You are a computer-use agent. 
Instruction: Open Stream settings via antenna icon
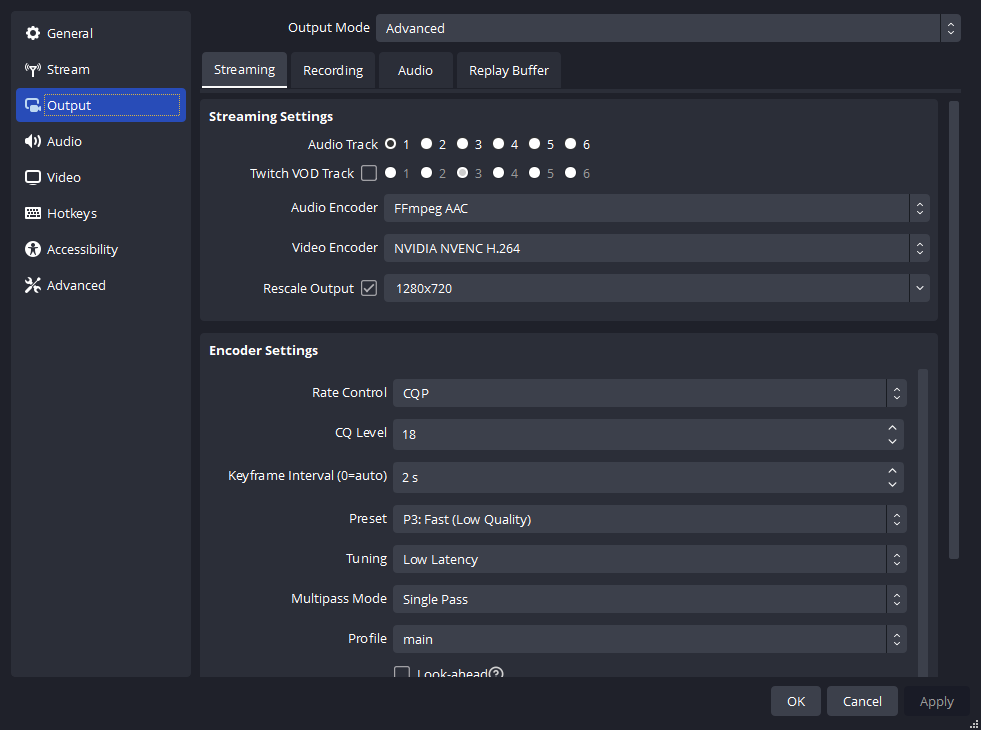click(x=33, y=70)
